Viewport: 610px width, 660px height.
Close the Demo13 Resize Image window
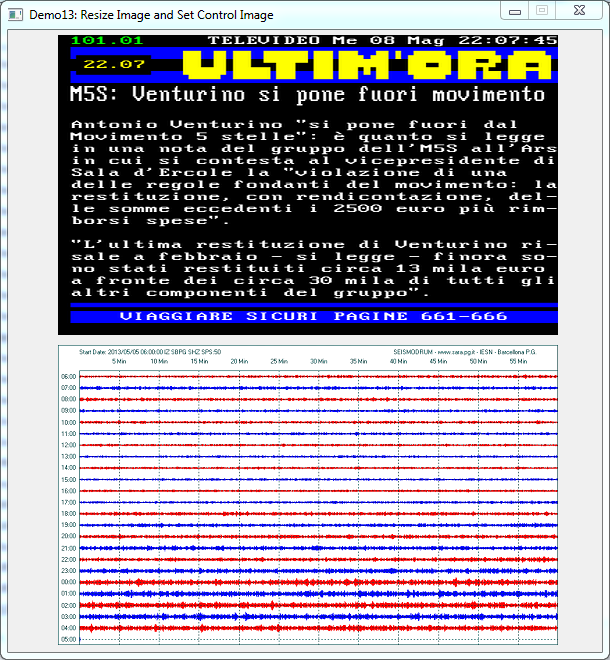click(578, 10)
